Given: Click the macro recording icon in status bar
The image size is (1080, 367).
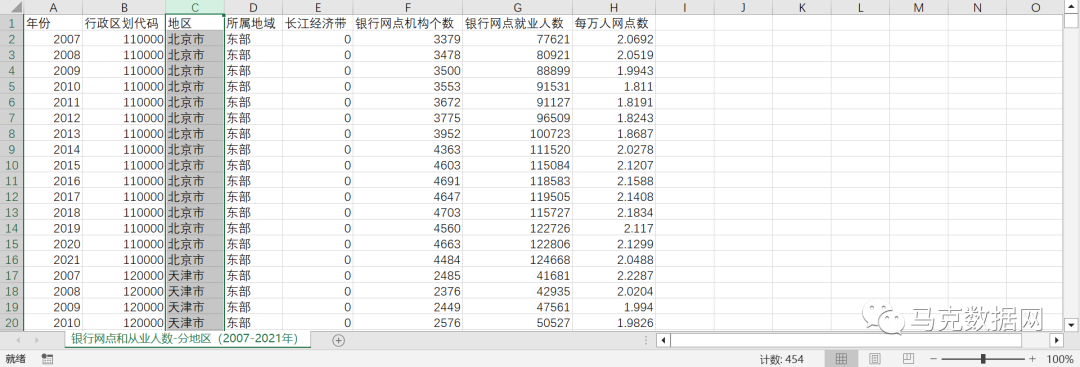Looking at the screenshot, I should click(x=48, y=359).
